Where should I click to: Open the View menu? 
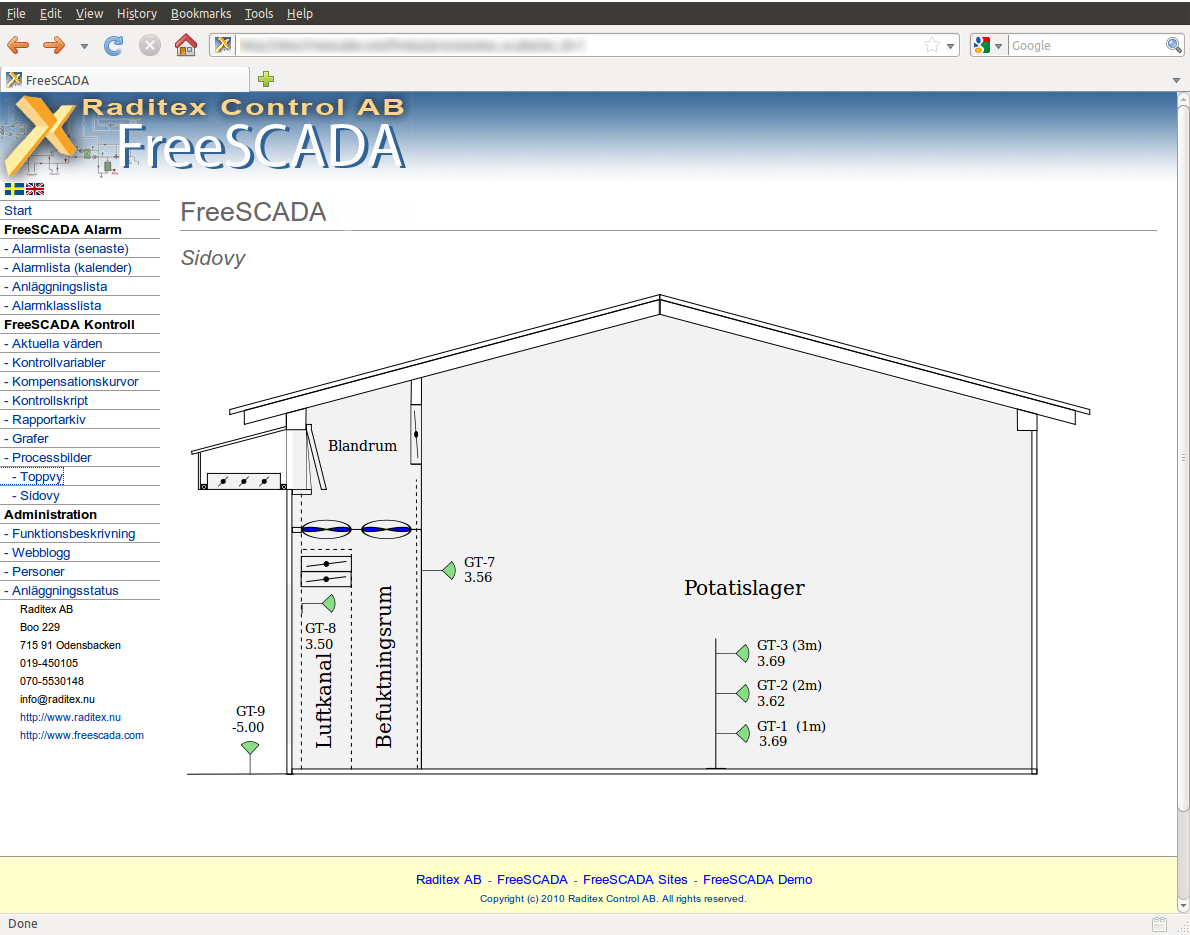click(x=90, y=14)
